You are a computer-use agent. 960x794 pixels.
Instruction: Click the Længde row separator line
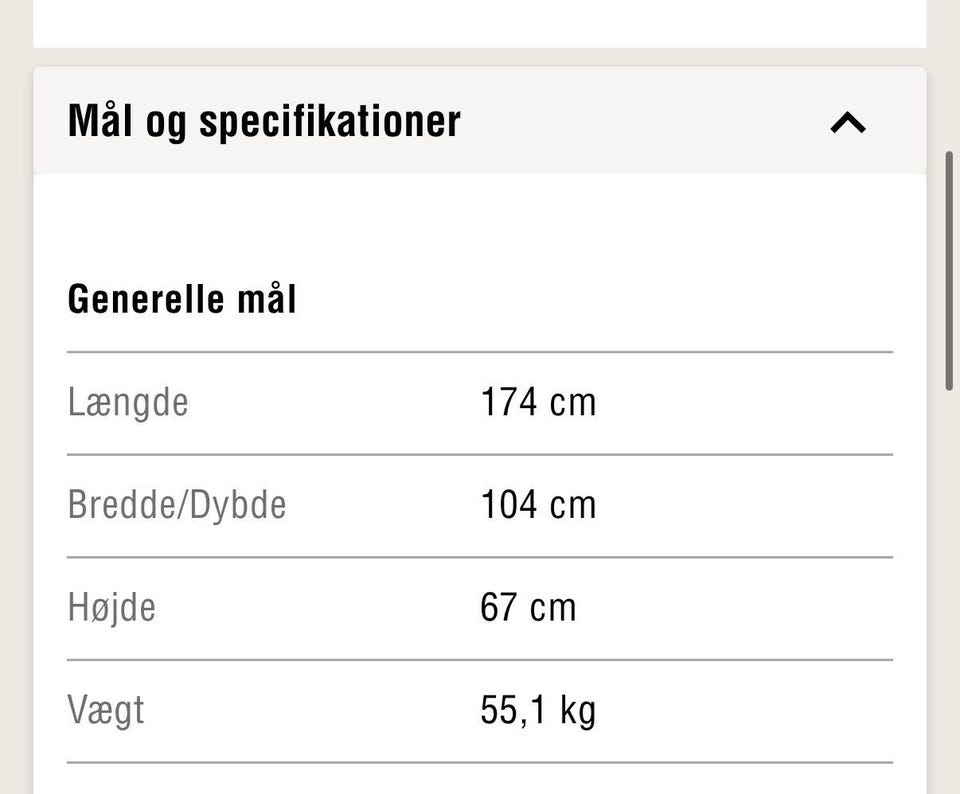[478, 453]
